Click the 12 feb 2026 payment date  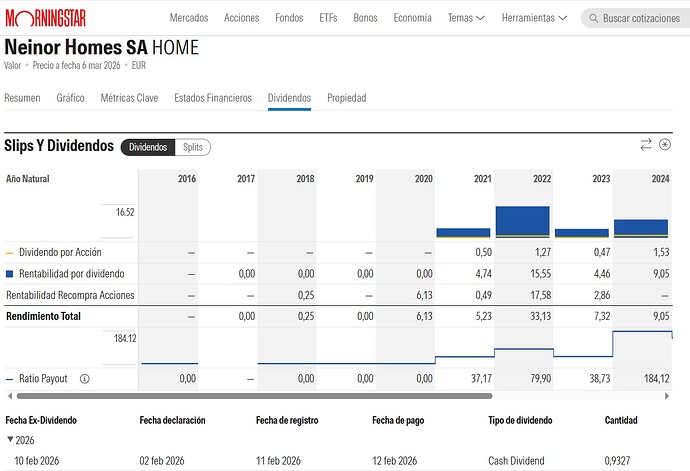pyautogui.click(x=395, y=461)
